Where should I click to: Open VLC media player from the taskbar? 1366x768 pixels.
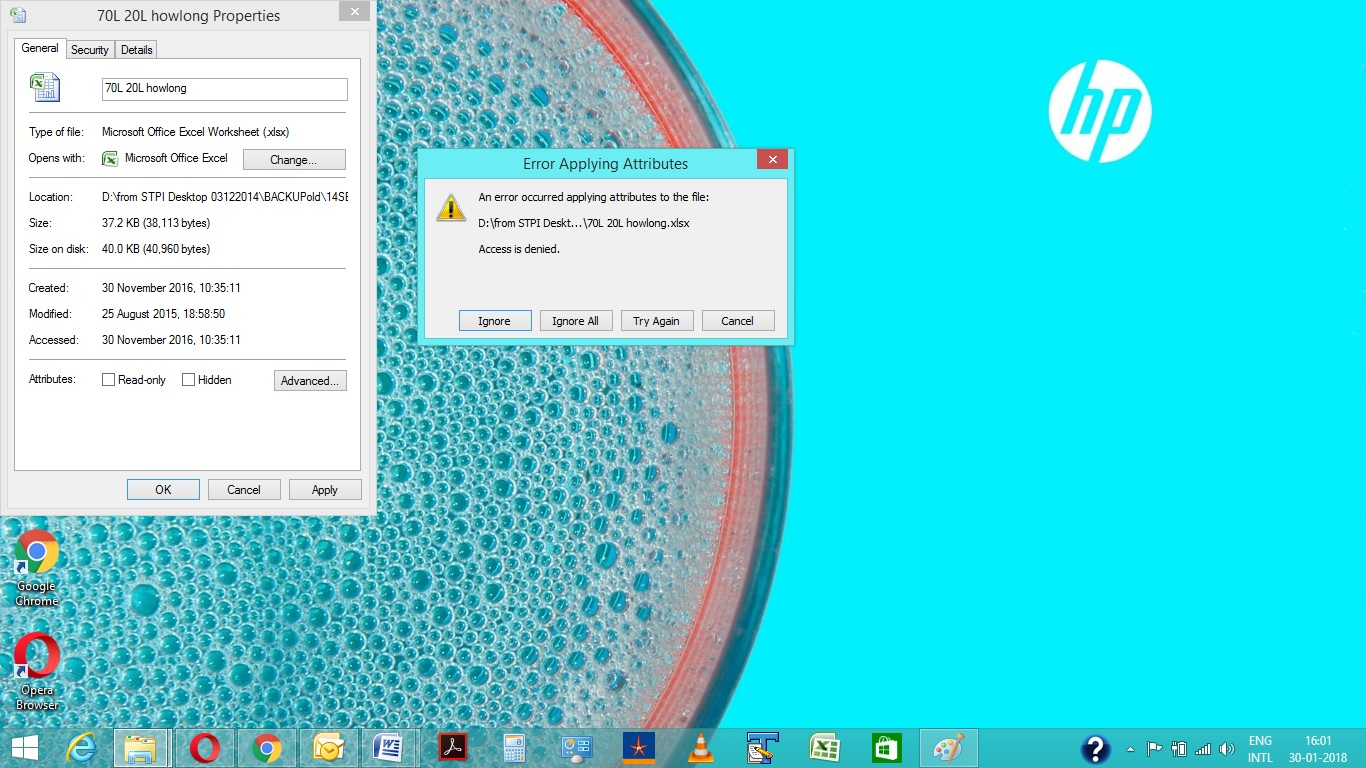click(702, 748)
